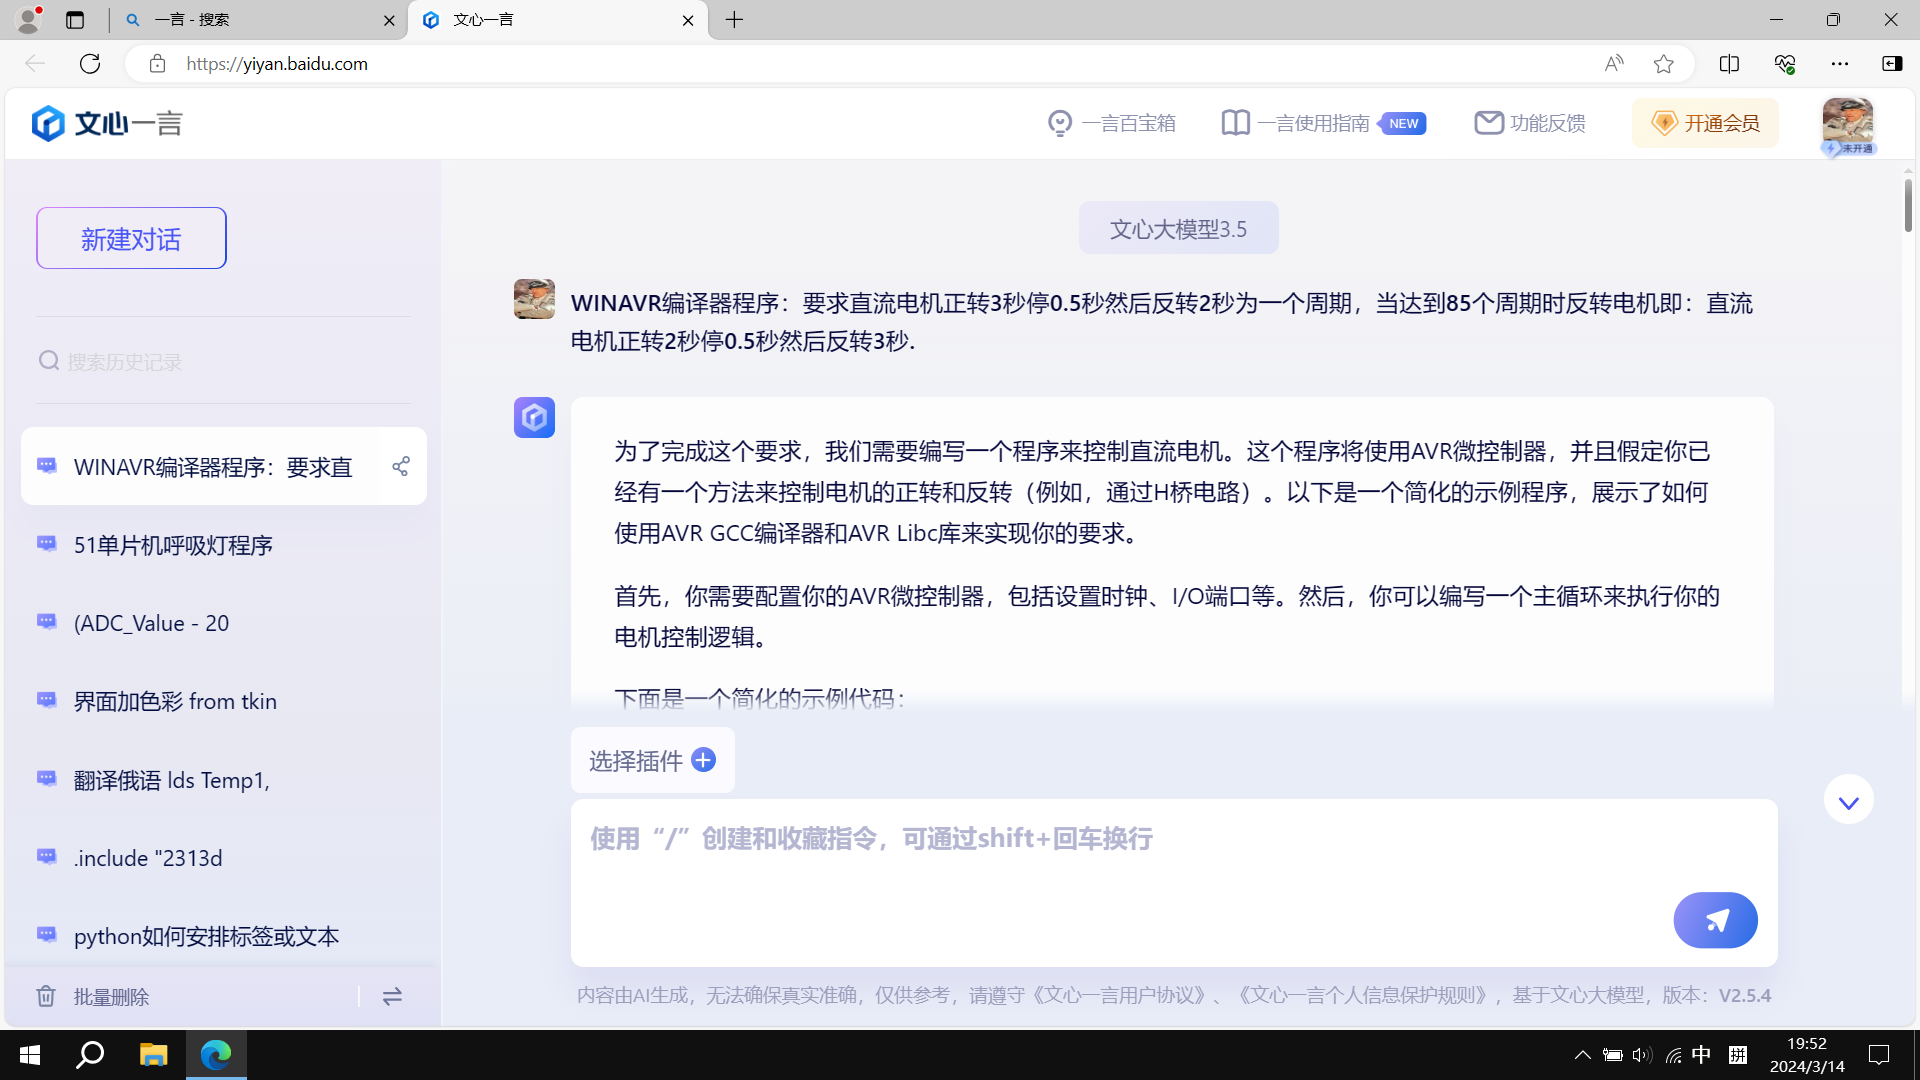The image size is (1920, 1080).
Task: Open the user profile avatar
Action: point(1847,124)
